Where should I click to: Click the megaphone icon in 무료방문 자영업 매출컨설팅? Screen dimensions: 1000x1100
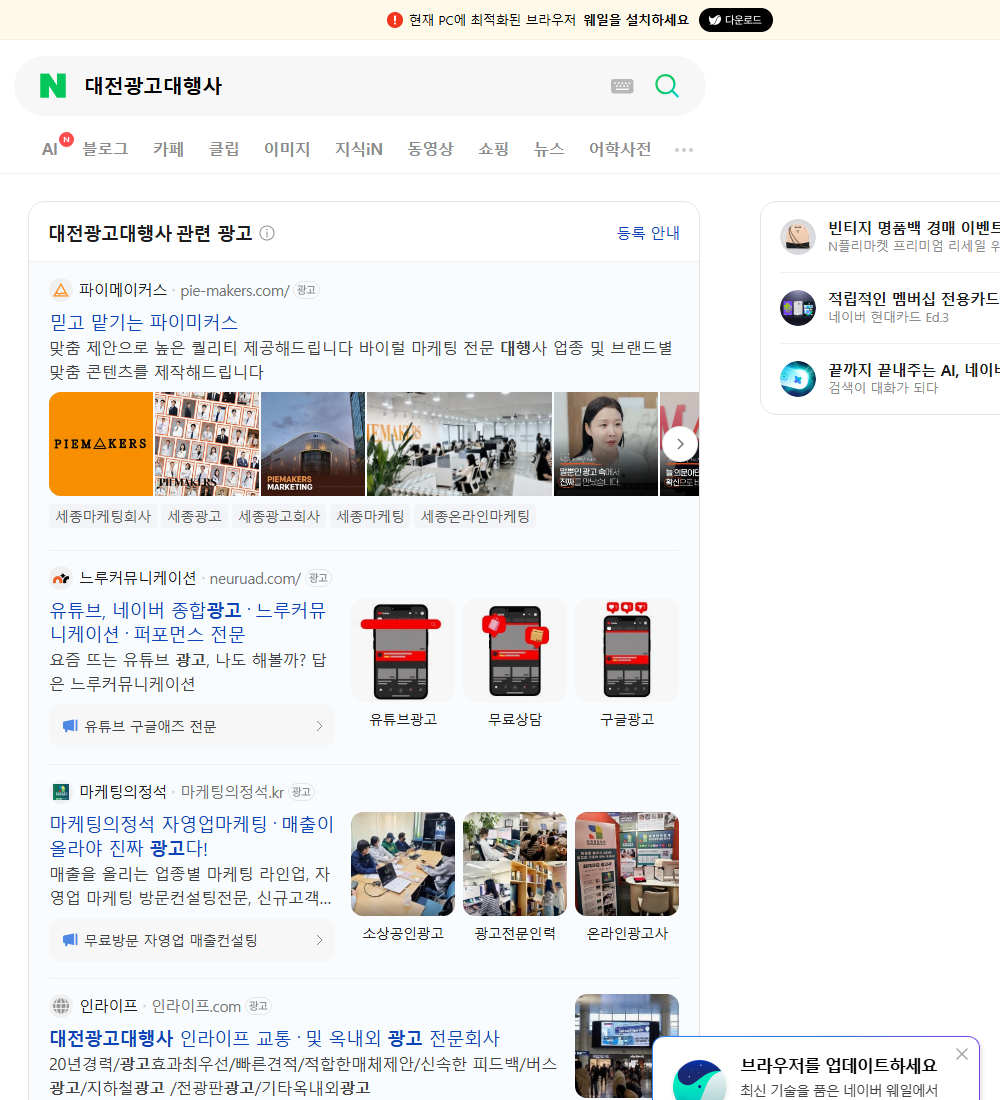pyautogui.click(x=70, y=939)
